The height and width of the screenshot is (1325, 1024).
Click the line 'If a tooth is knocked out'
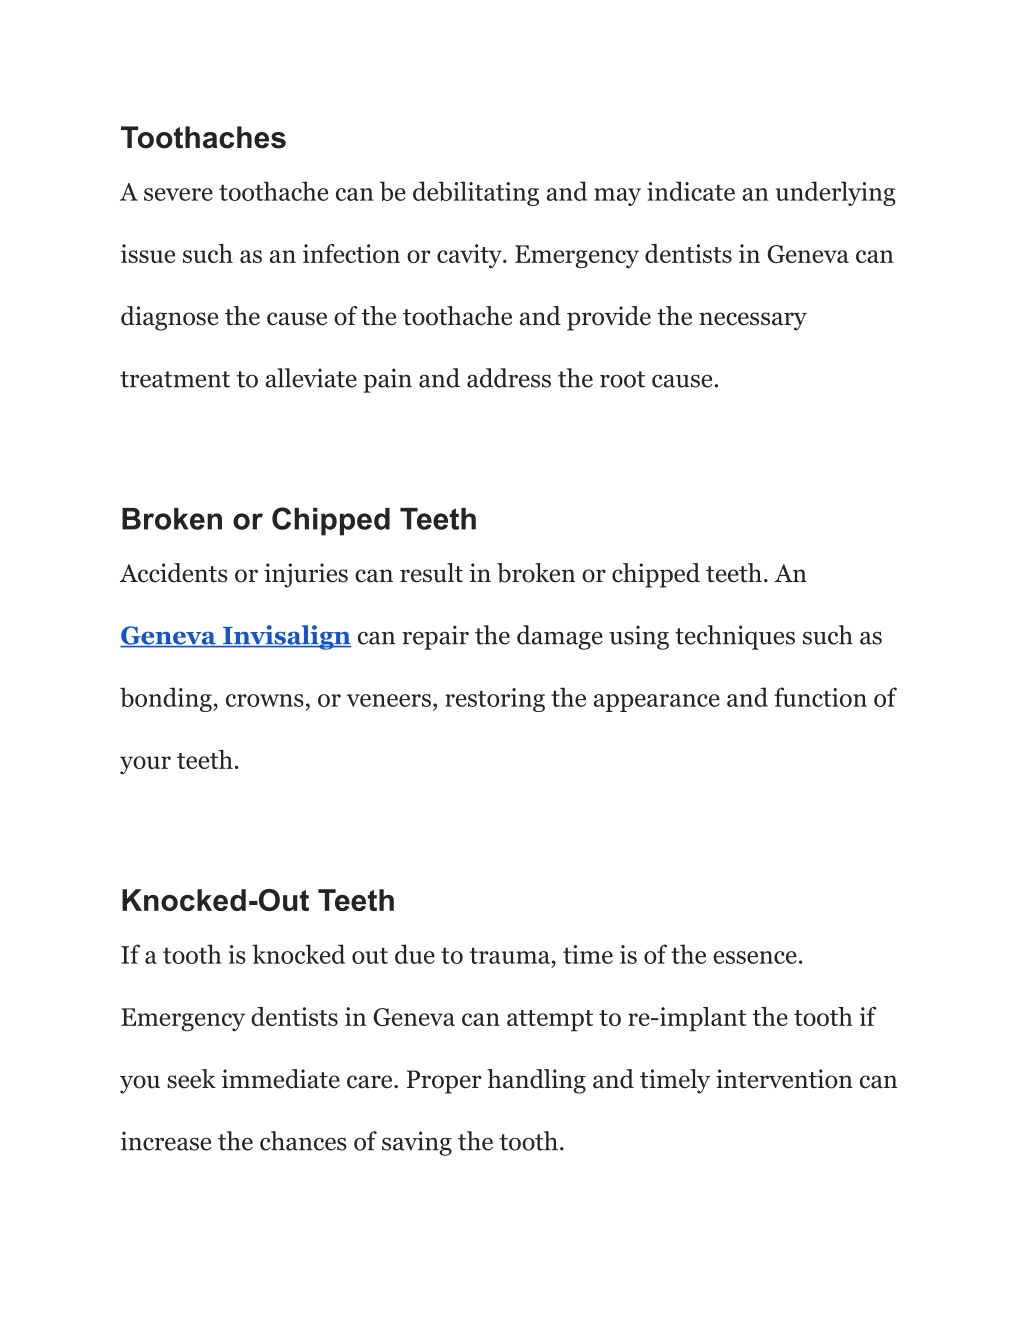tap(462, 955)
